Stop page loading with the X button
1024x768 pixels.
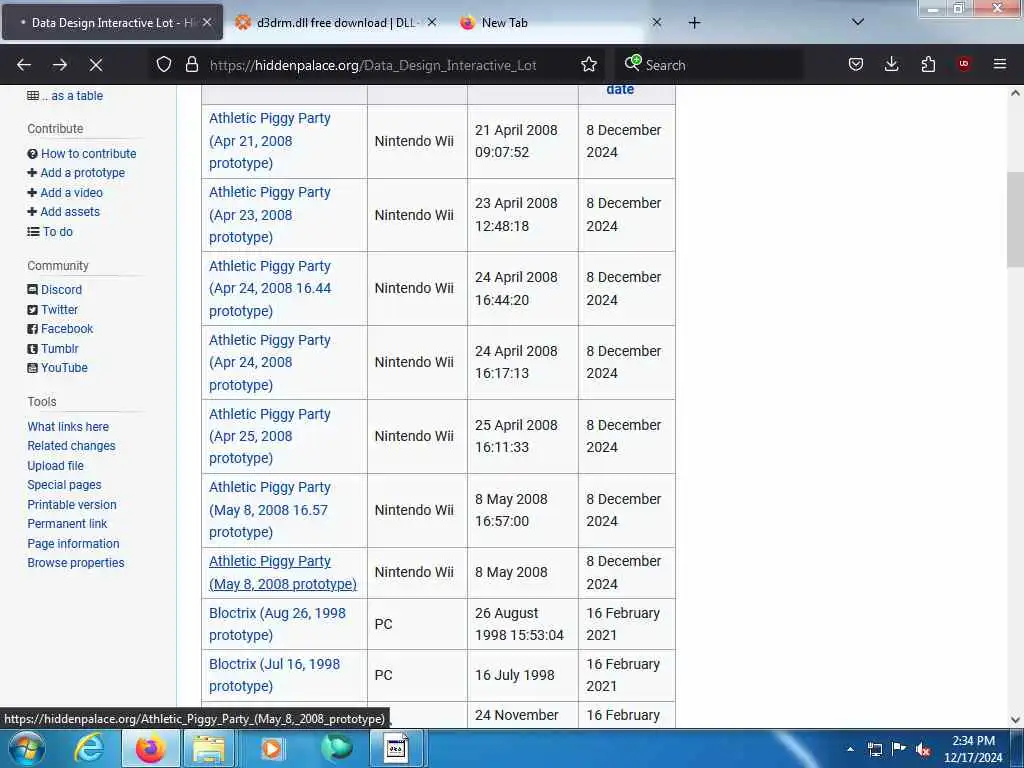click(x=96, y=65)
